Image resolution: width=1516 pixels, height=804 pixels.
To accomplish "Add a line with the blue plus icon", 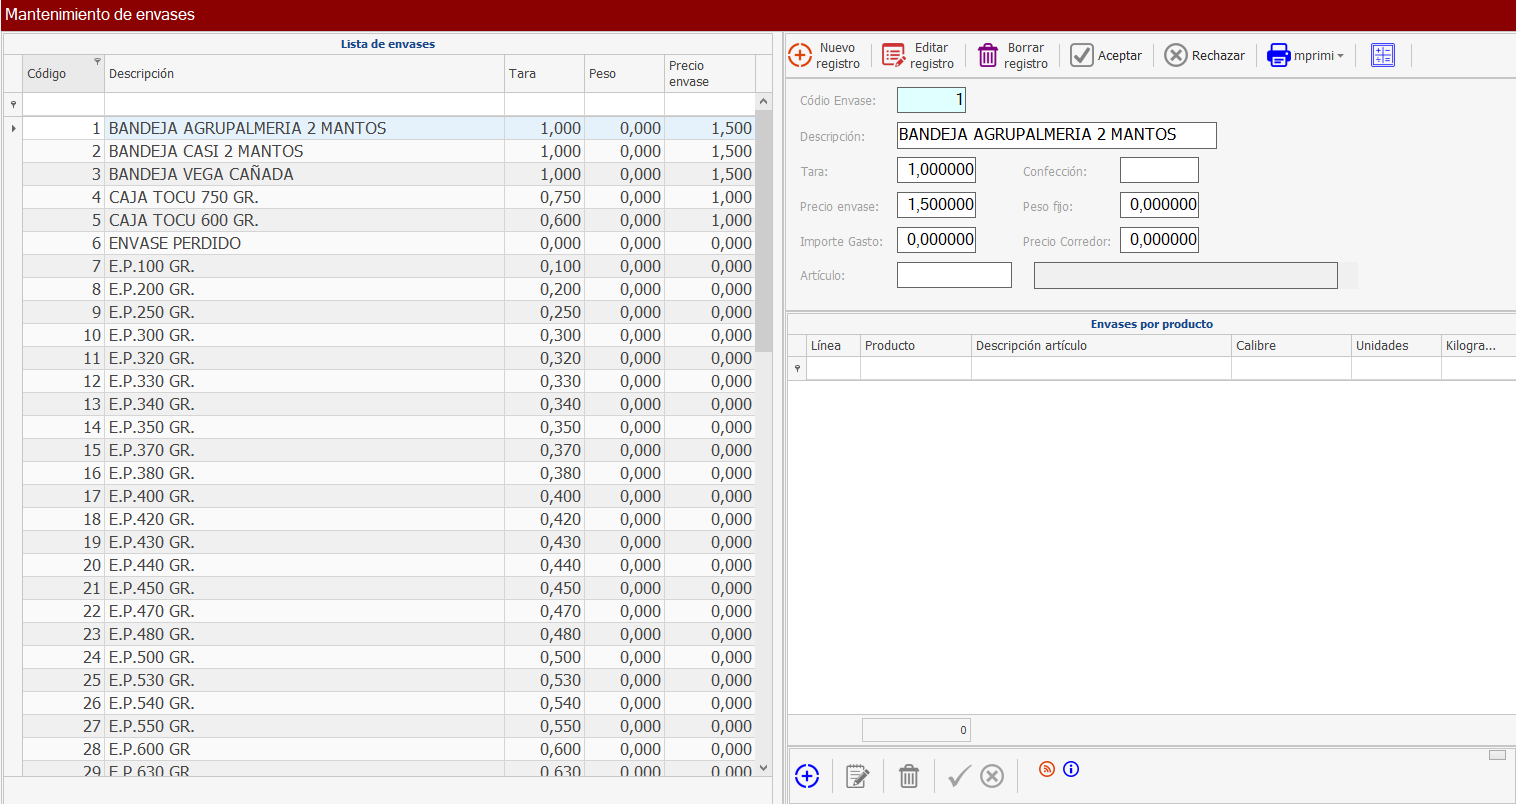I will pyautogui.click(x=807, y=776).
